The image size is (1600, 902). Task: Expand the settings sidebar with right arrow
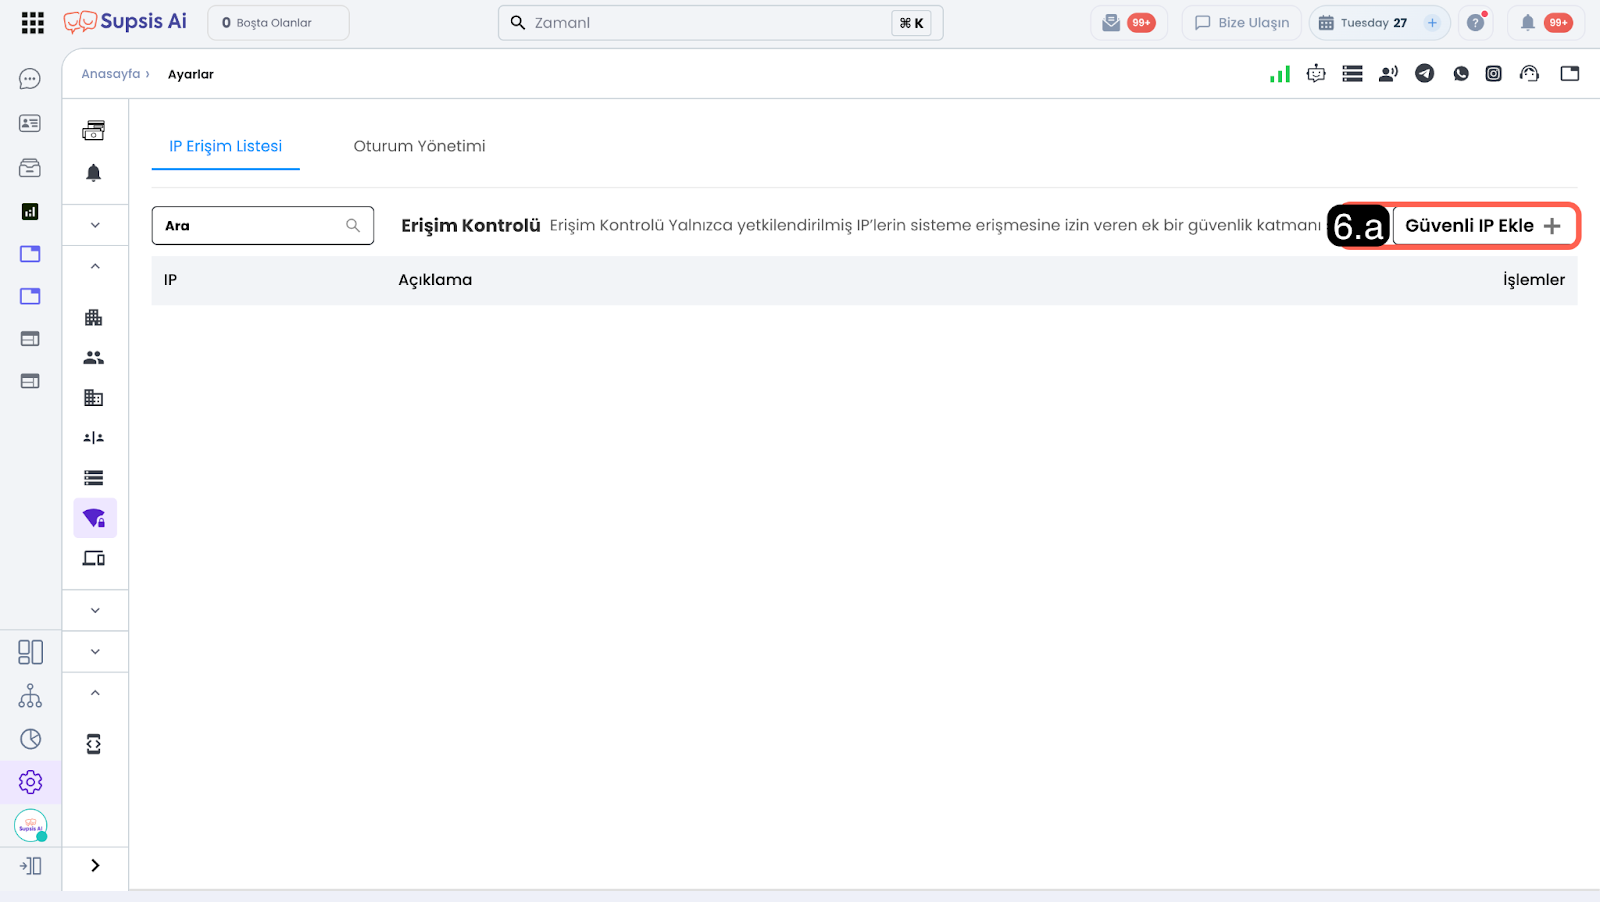(95, 866)
